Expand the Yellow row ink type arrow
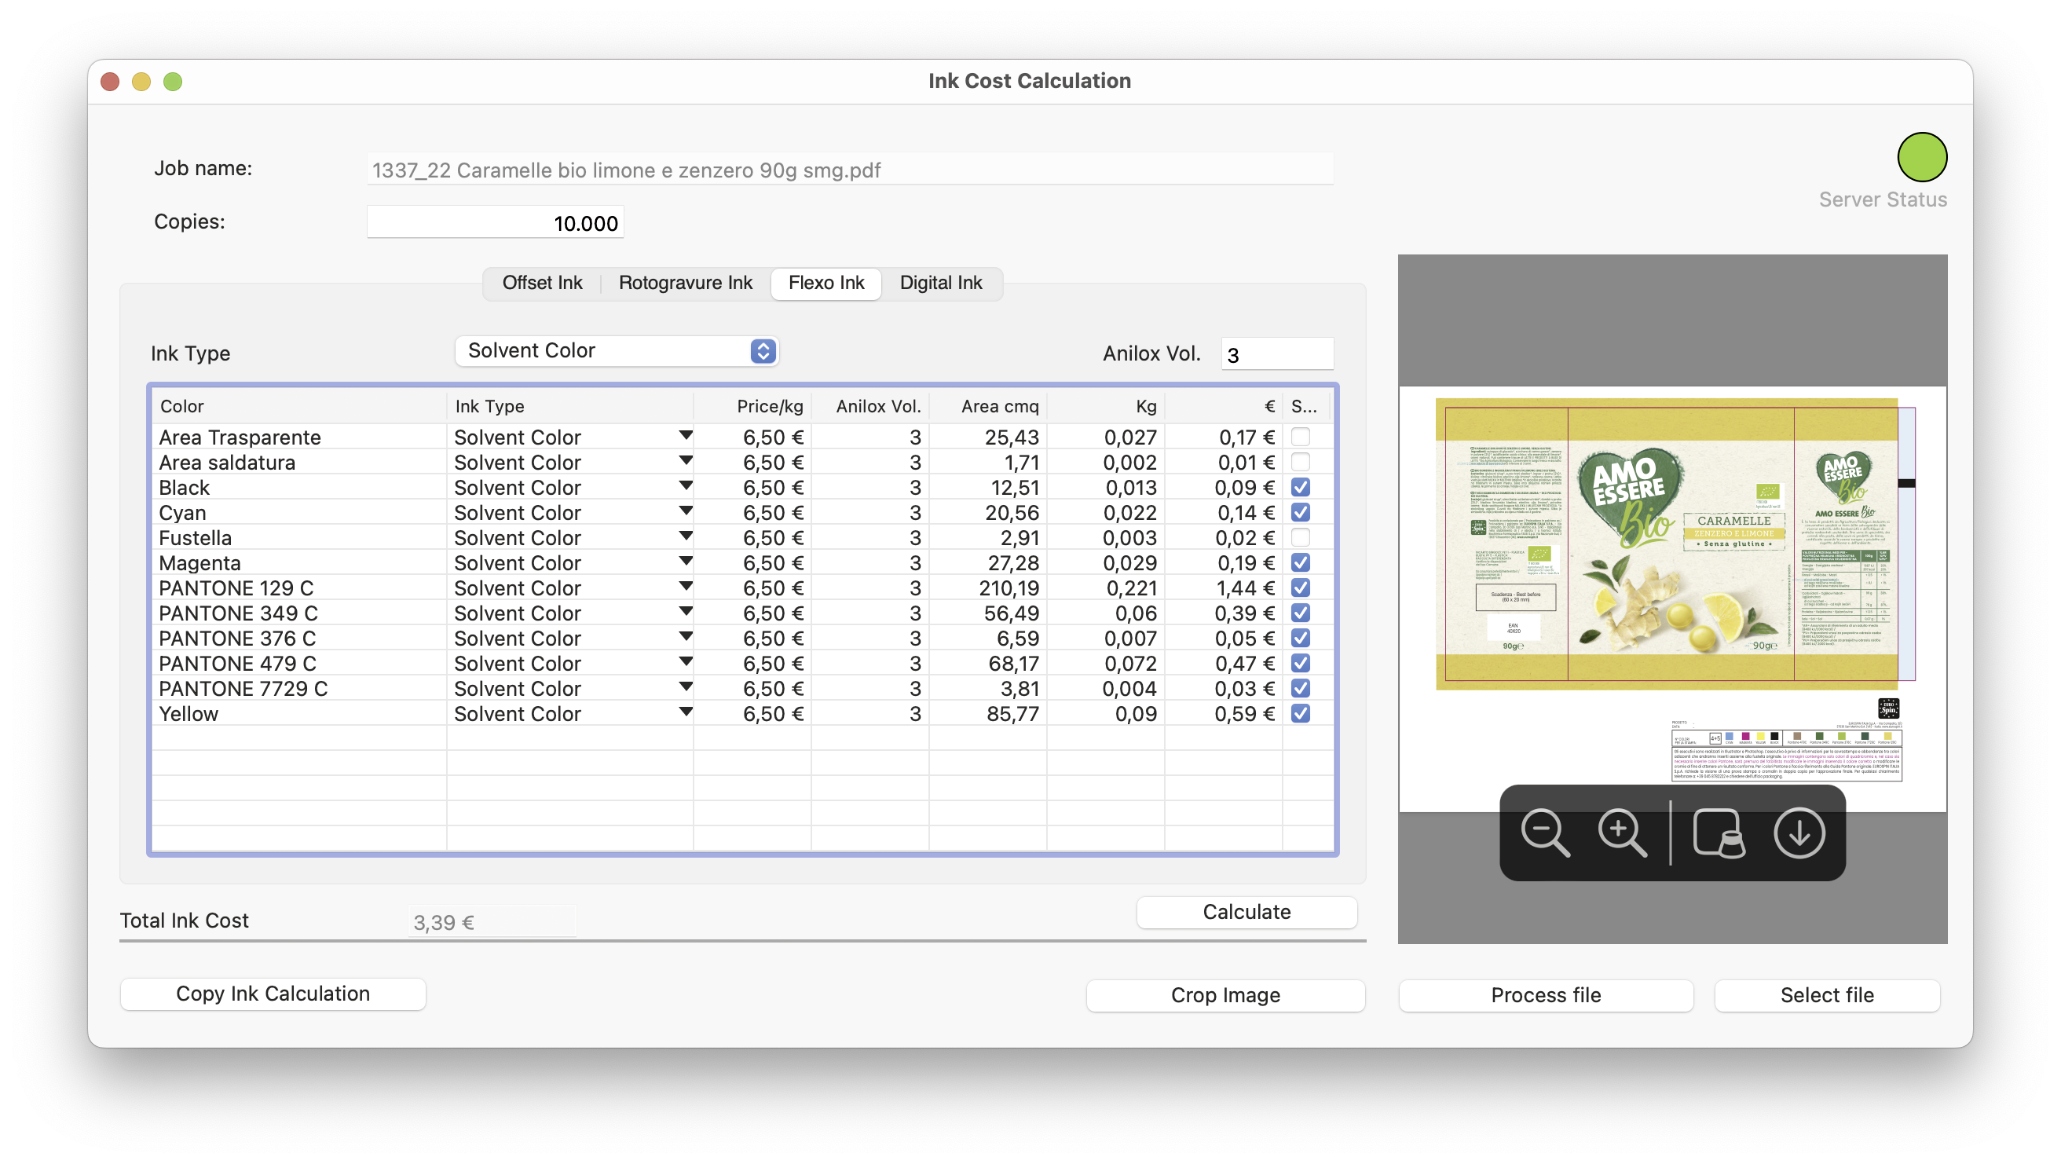The width and height of the screenshot is (2061, 1164). pos(685,712)
